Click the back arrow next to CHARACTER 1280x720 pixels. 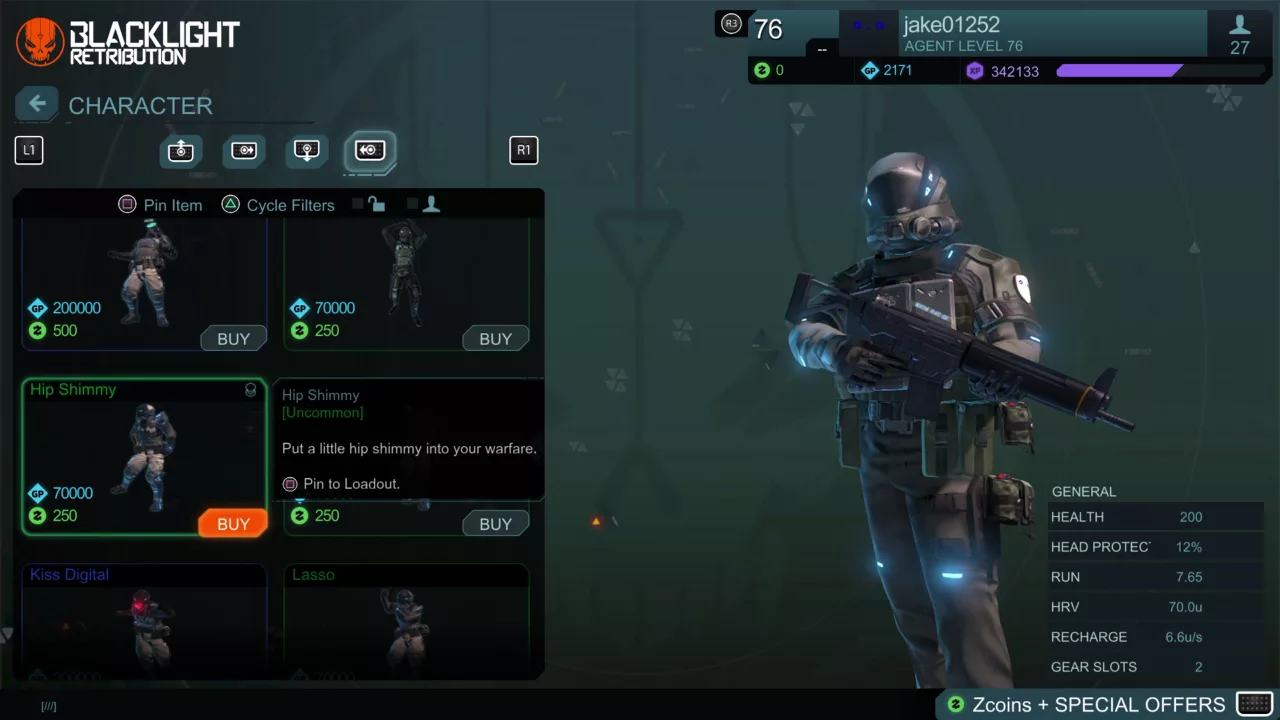coord(37,103)
